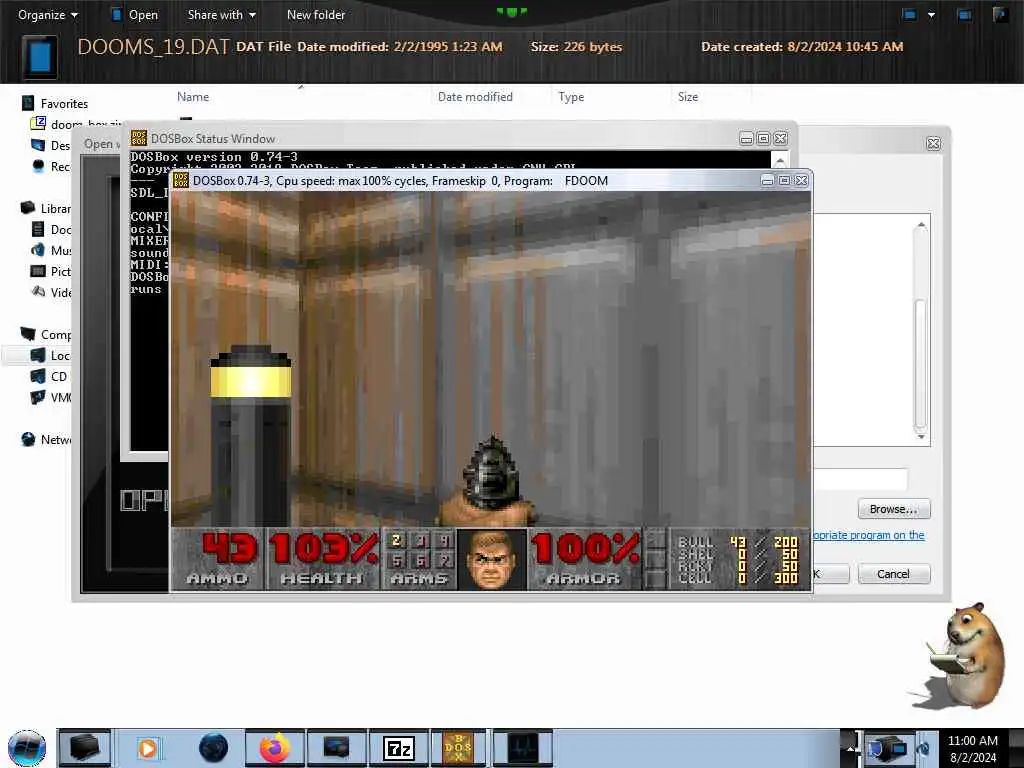The height and width of the screenshot is (768, 1024).
Task: Open Firefox from the taskbar
Action: click(x=275, y=748)
